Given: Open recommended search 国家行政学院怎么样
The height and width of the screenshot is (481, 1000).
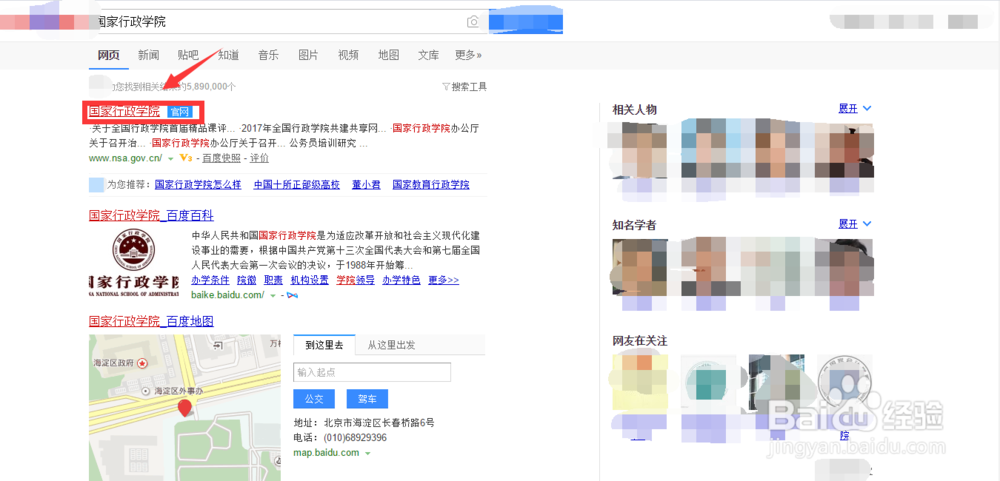Looking at the screenshot, I should pos(198,185).
